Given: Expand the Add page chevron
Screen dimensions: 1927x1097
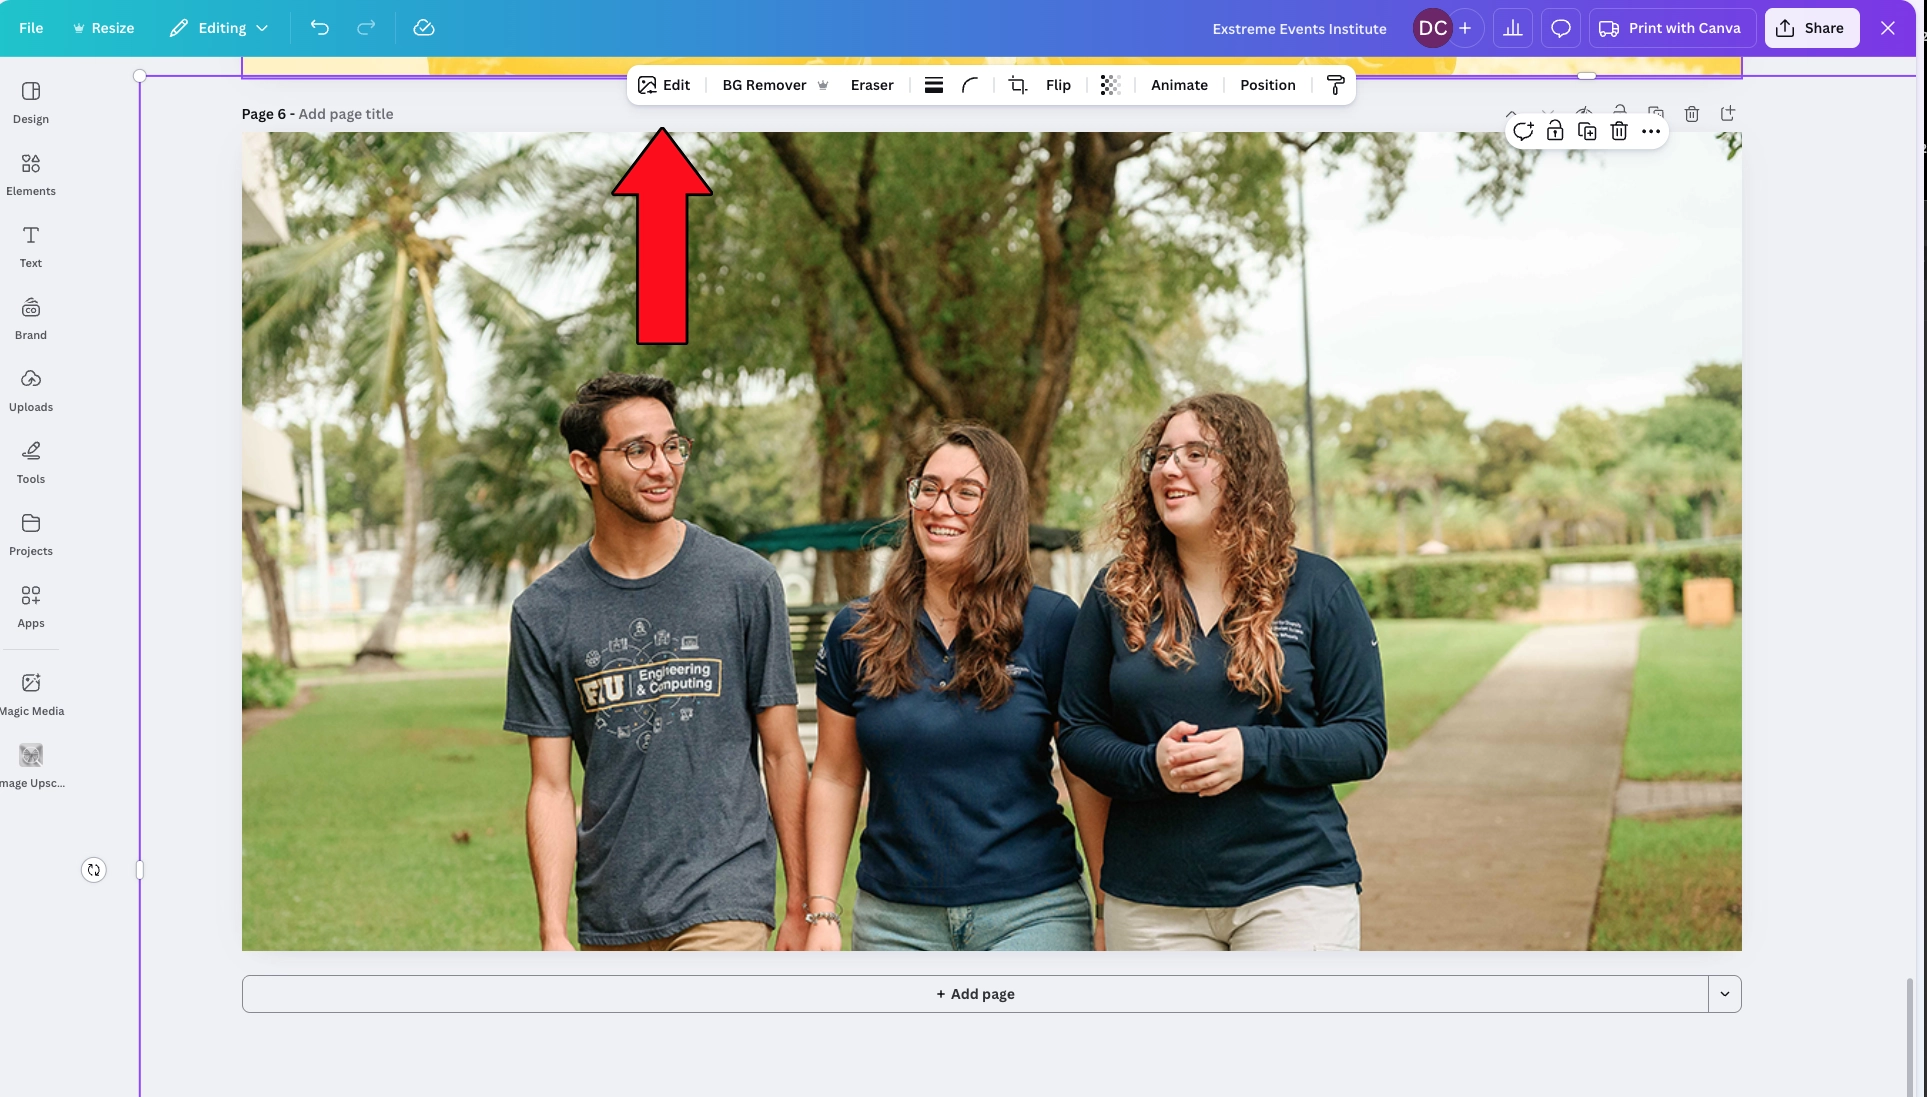Looking at the screenshot, I should point(1724,993).
